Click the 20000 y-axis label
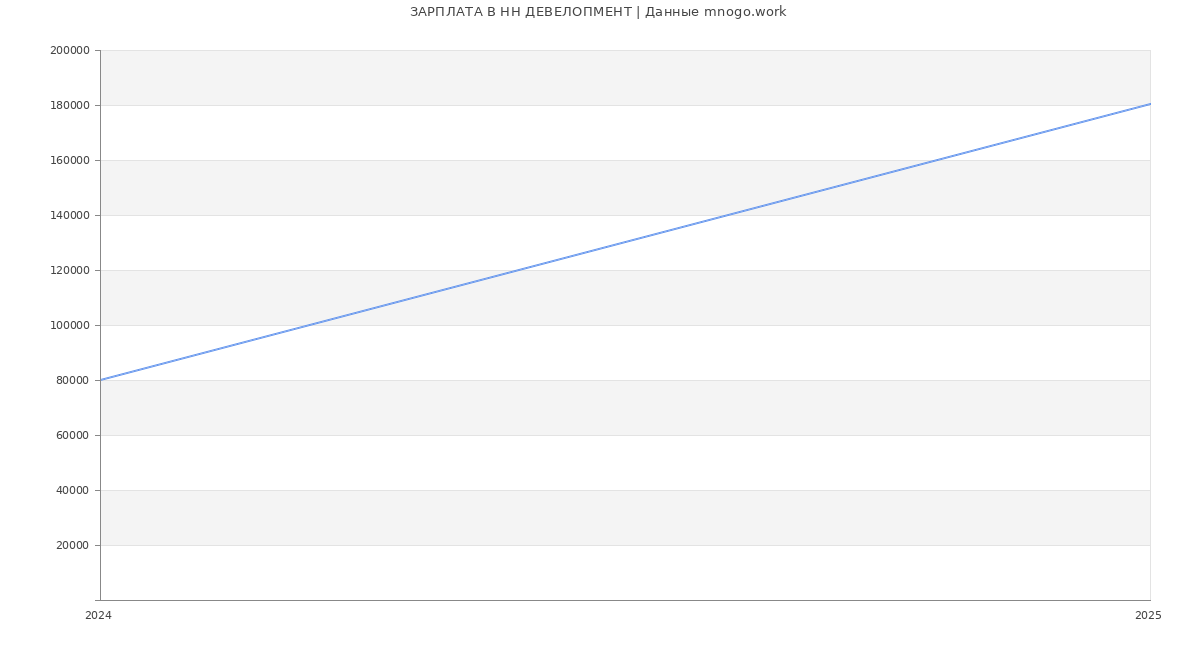This screenshot has width=1200, height=650. point(73,545)
